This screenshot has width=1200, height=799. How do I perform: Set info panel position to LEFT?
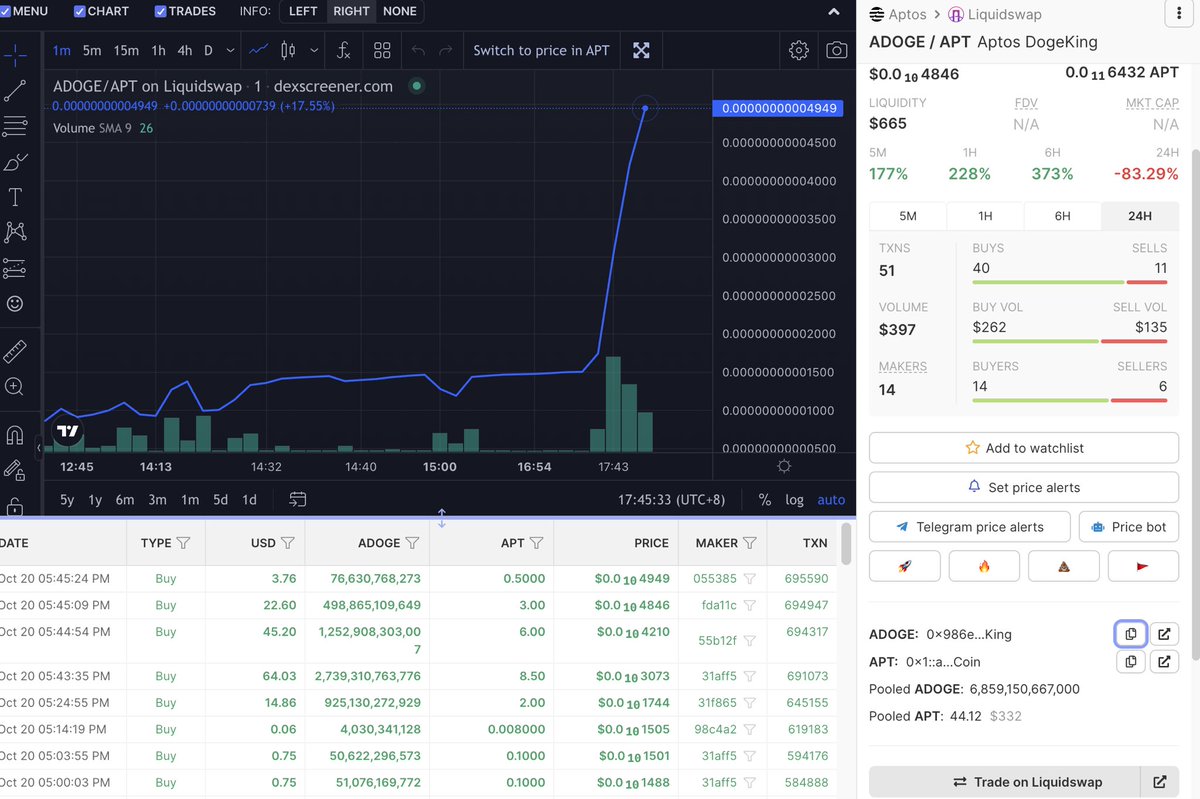tap(303, 11)
